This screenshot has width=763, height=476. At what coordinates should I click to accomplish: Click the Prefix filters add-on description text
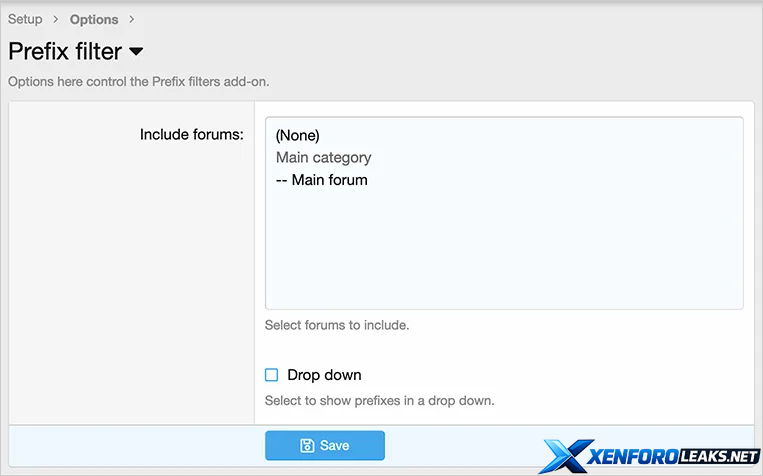(138, 81)
